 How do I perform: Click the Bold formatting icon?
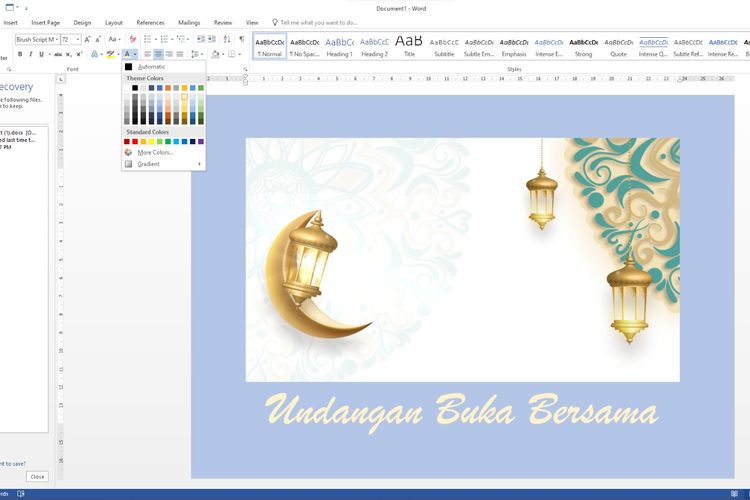click(x=19, y=54)
